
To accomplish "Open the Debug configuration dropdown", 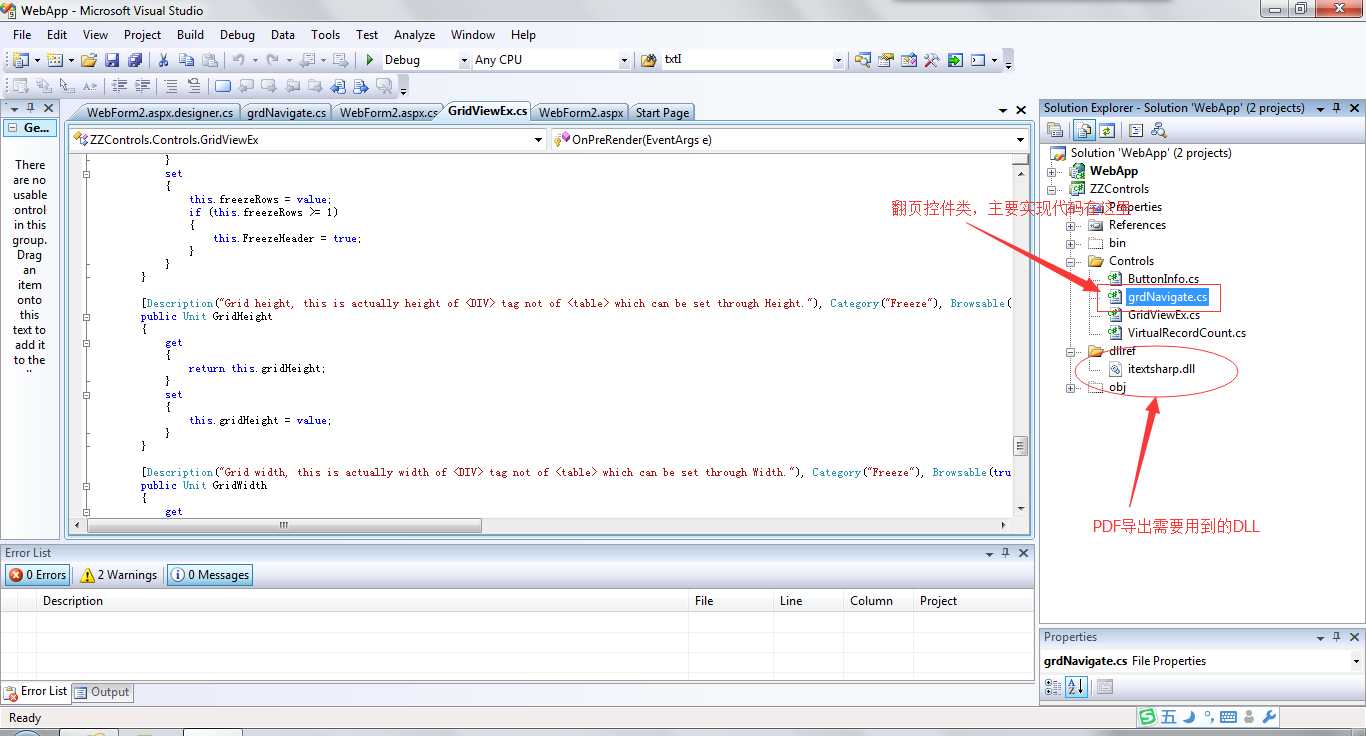I will click(464, 60).
